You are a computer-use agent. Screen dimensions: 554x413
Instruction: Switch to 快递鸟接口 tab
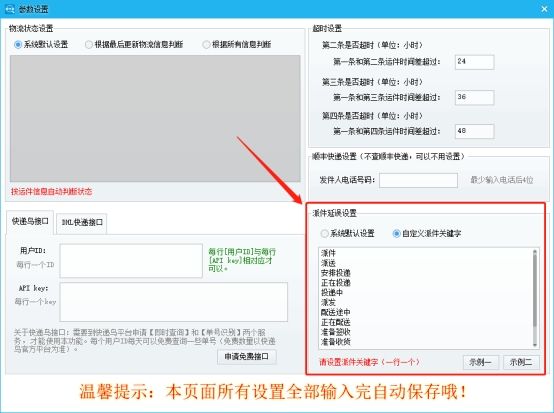(x=30, y=222)
